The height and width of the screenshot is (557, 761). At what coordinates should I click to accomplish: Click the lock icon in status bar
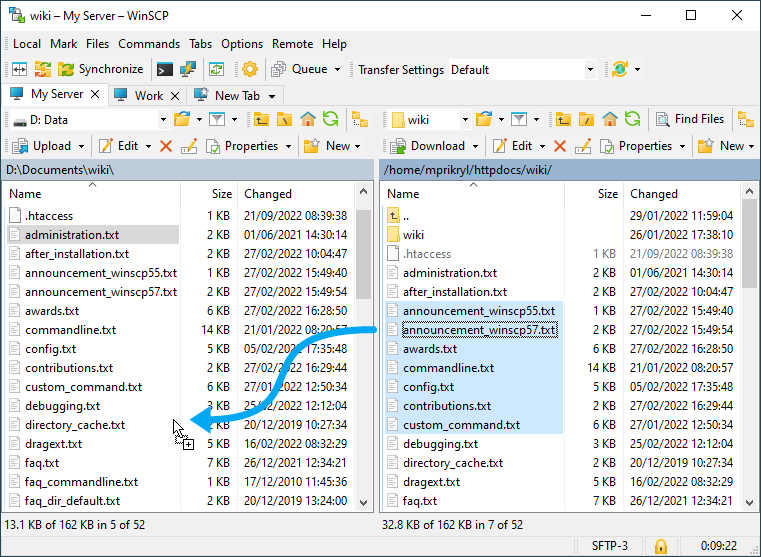point(660,546)
